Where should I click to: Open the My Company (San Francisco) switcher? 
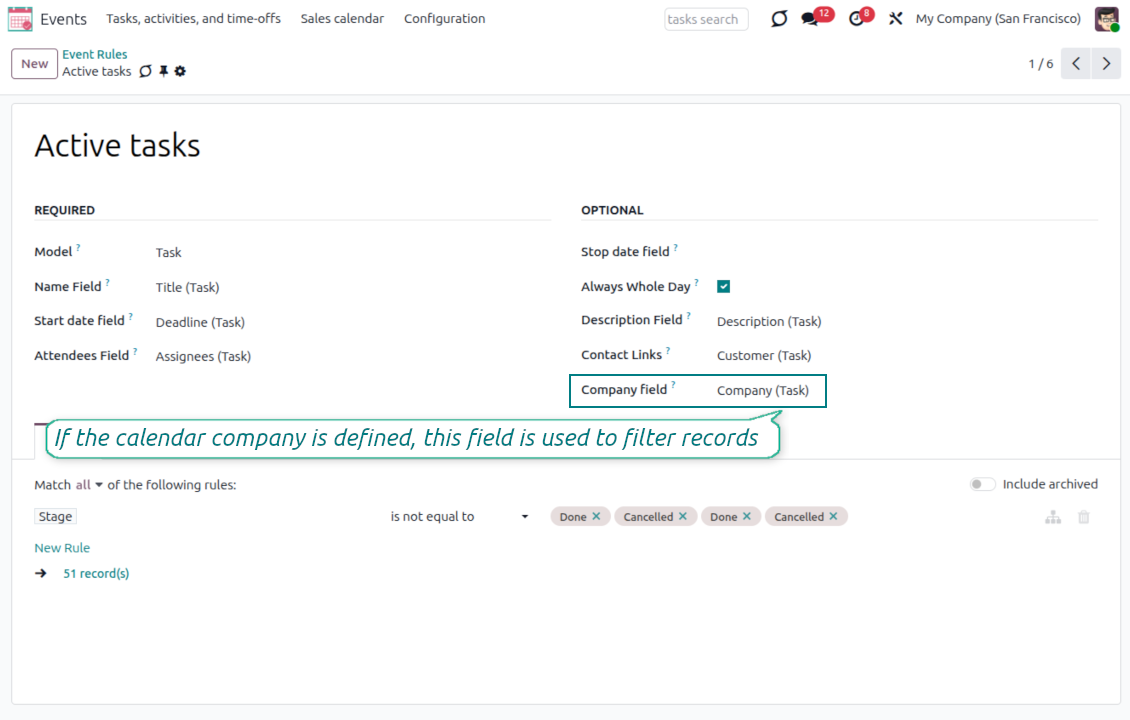pyautogui.click(x=997, y=19)
